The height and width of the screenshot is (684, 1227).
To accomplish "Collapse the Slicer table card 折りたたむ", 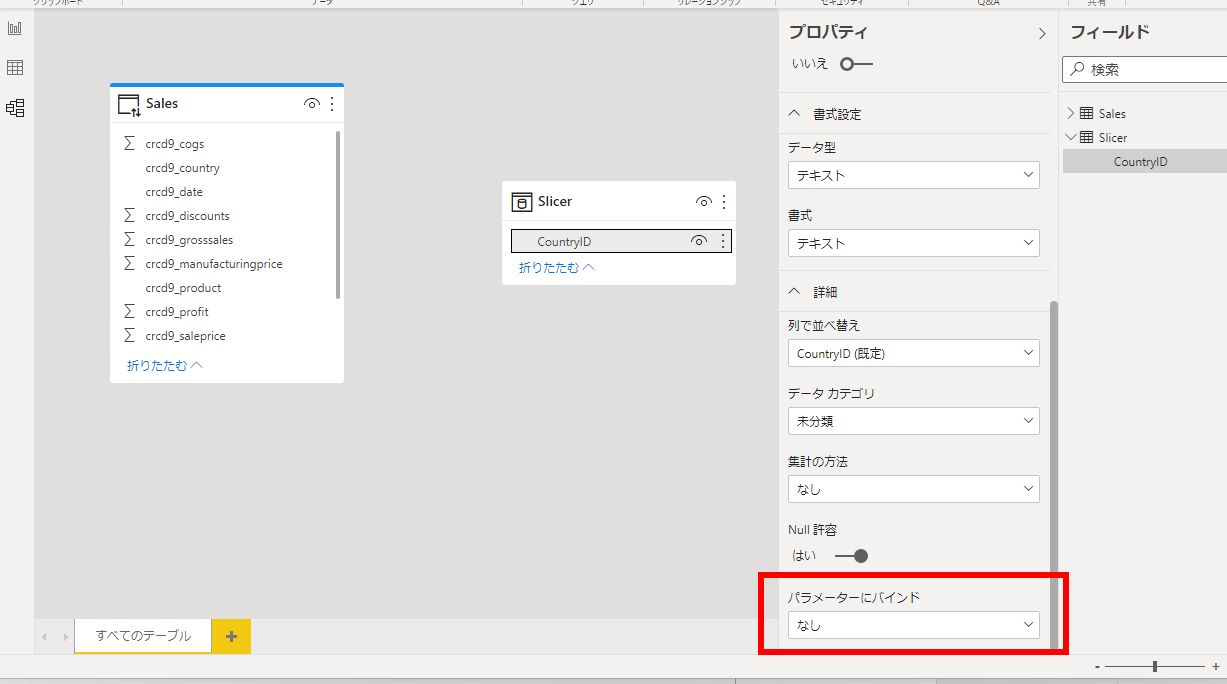I will point(557,268).
